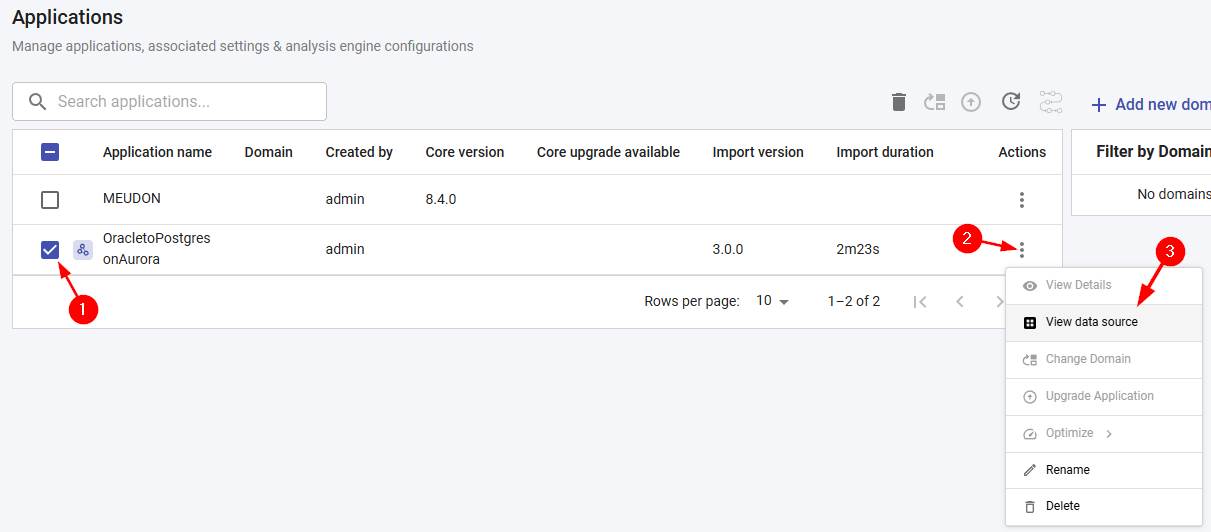The height and width of the screenshot is (532, 1211).
Task: Click Add new domain button
Action: coord(1152,104)
